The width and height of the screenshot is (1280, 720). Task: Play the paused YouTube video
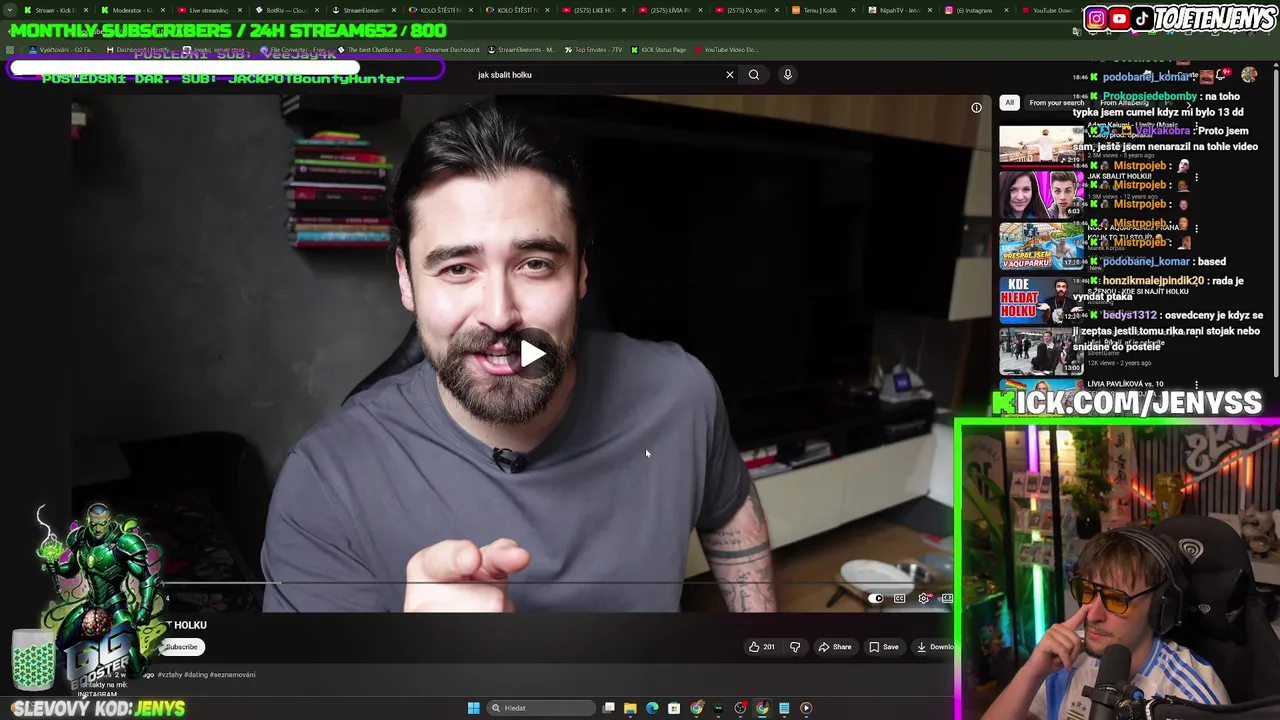532,353
